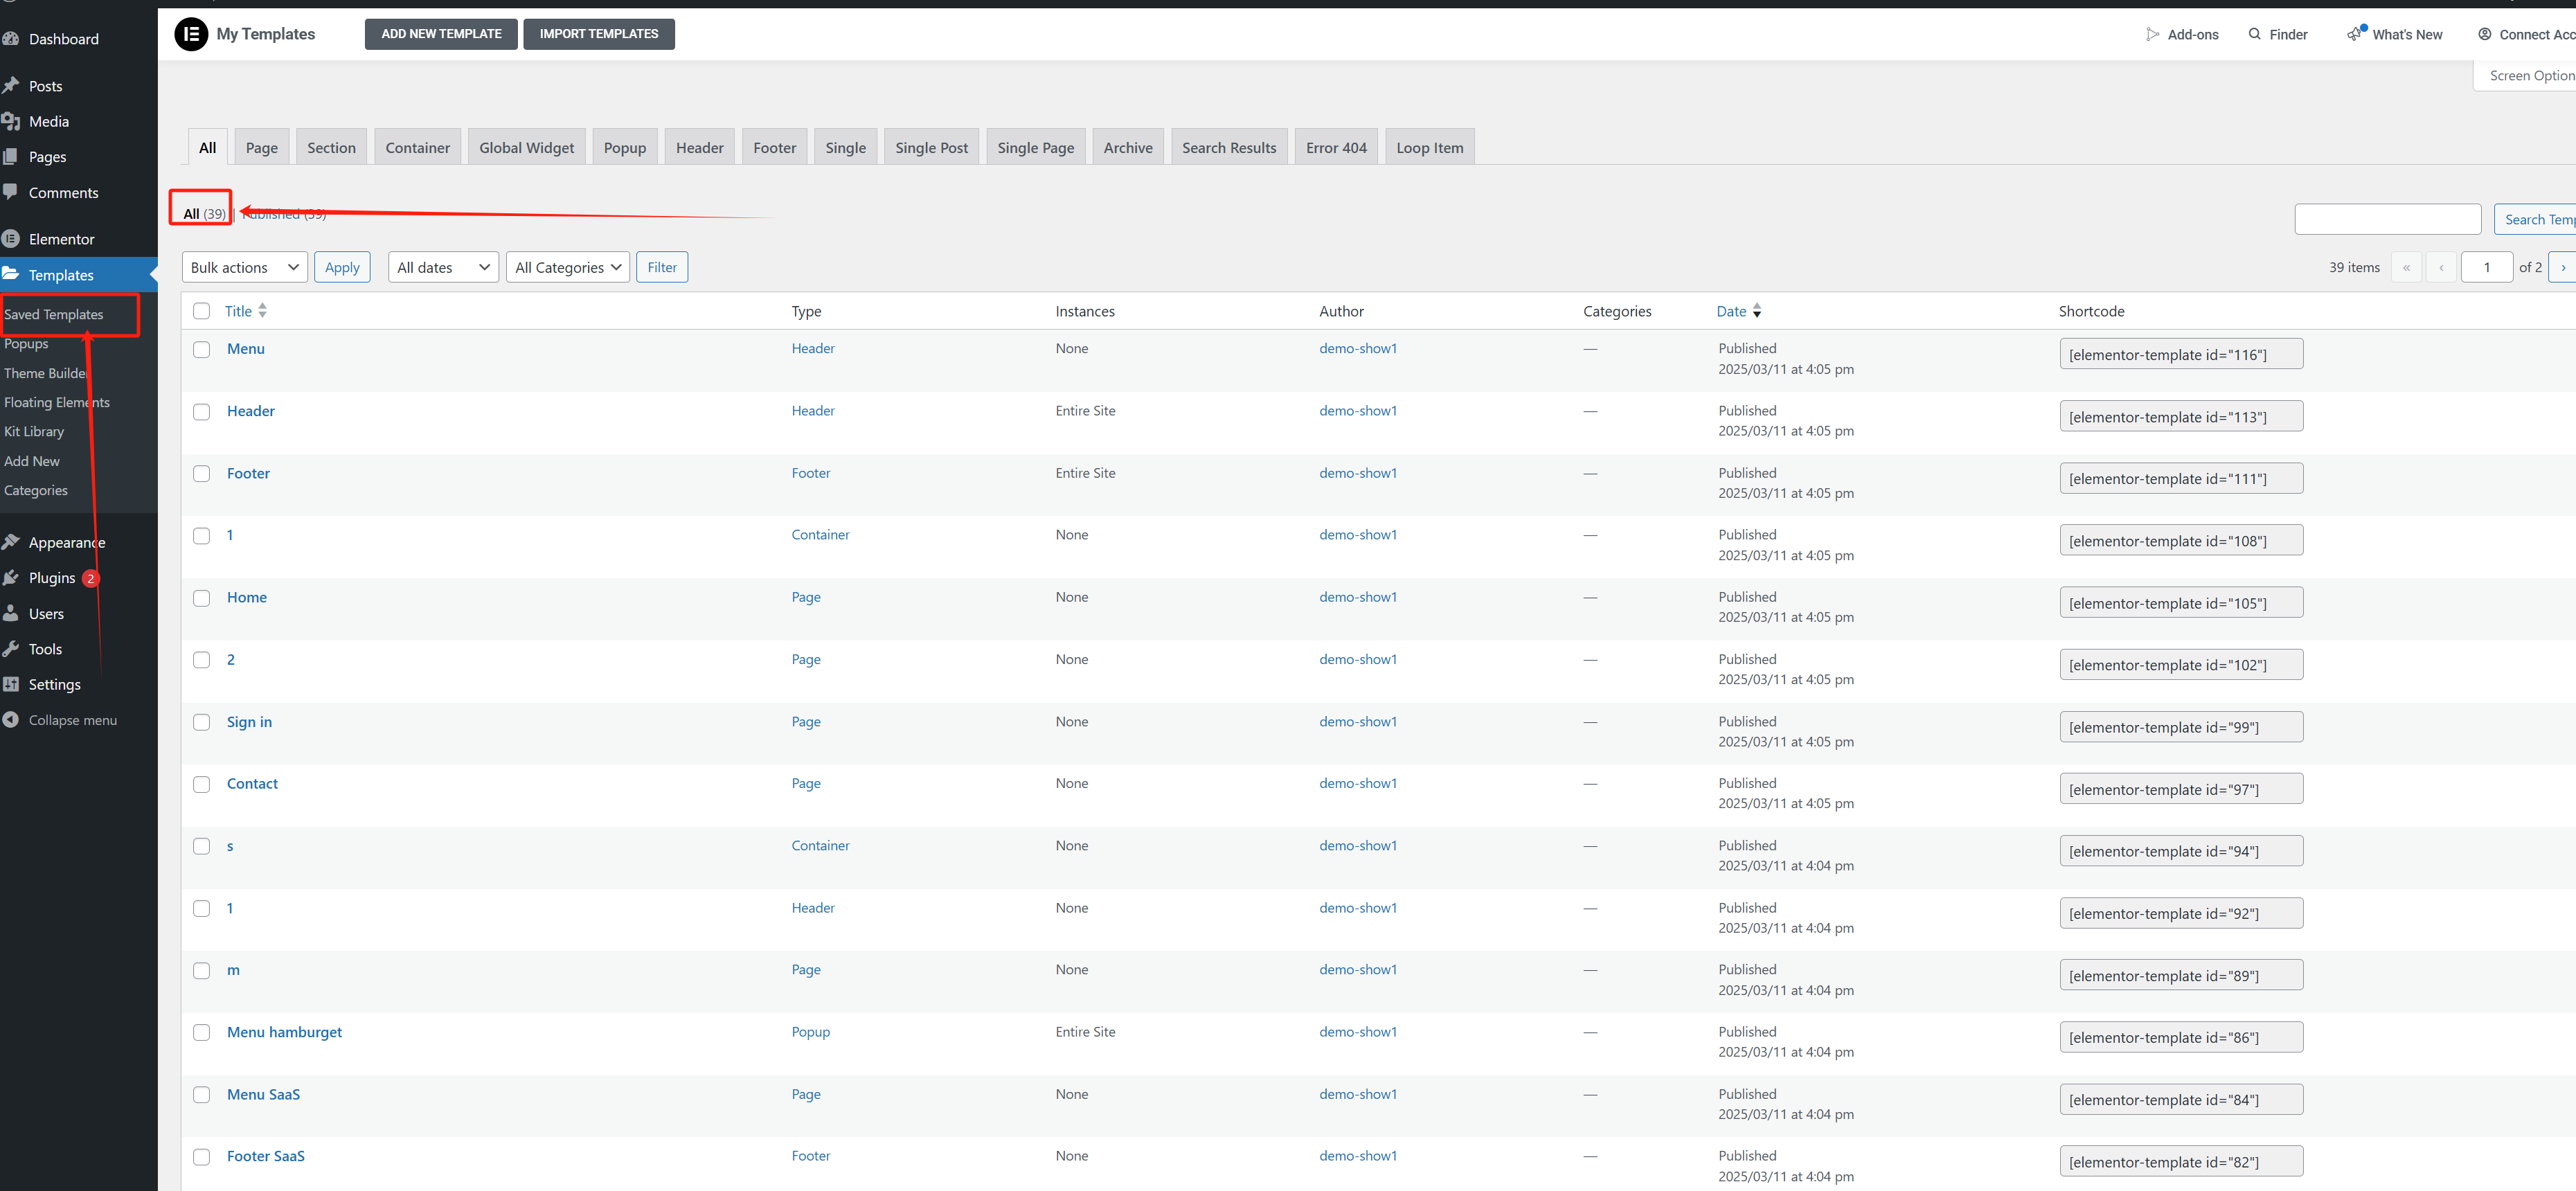This screenshot has height=1191, width=2576.
Task: Tick the checkbox for Menu template
Action: point(202,349)
